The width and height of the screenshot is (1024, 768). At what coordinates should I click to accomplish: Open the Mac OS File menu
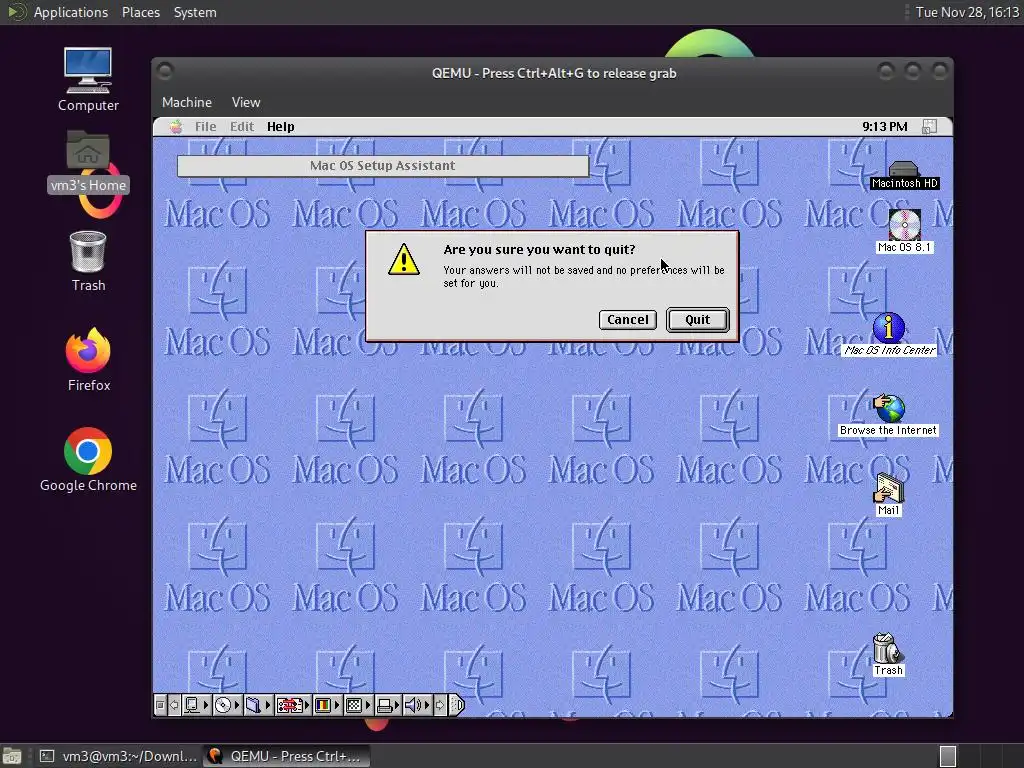tap(205, 127)
